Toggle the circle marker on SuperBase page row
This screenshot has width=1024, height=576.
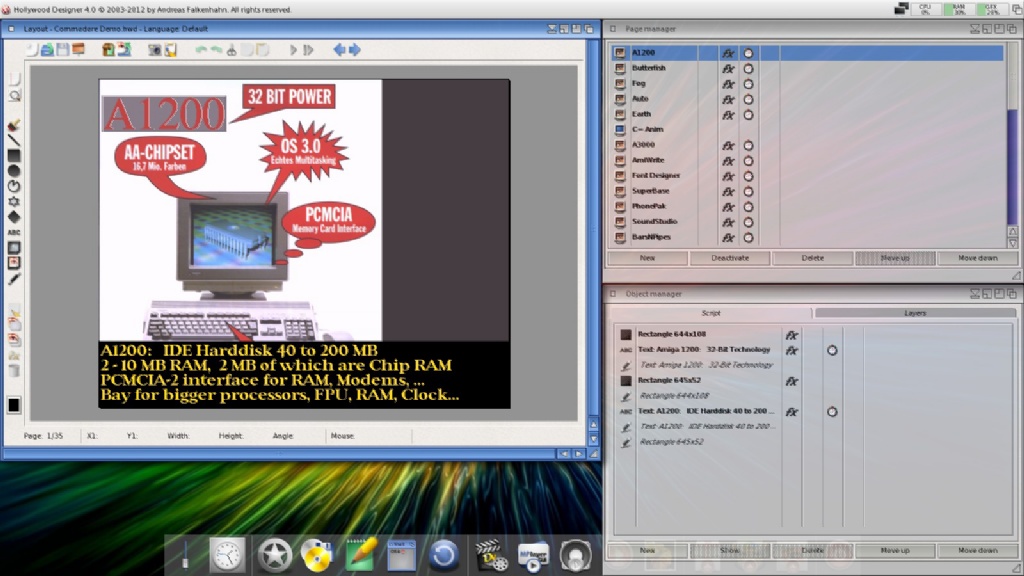[x=748, y=191]
